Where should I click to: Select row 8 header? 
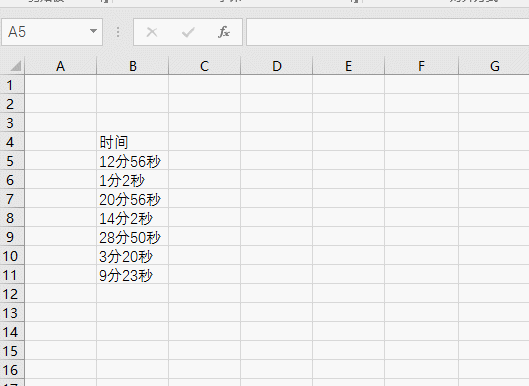(x=12, y=217)
